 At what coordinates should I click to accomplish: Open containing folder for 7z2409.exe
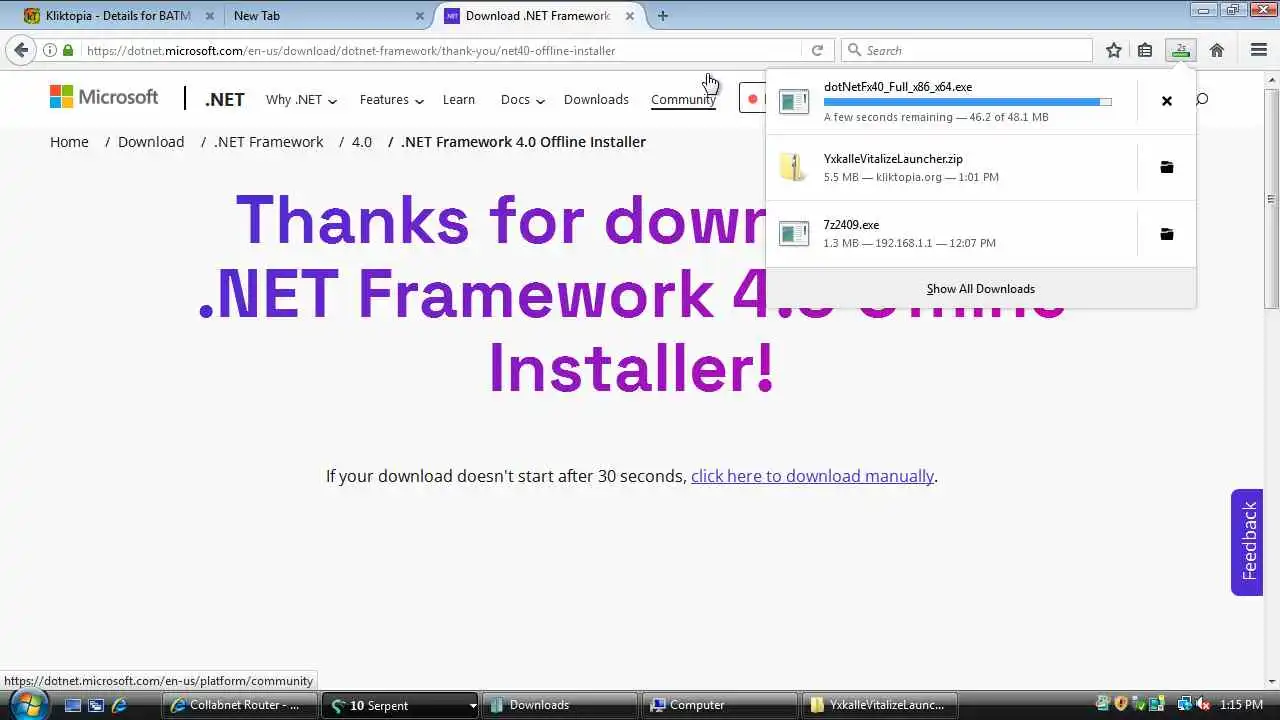pos(1166,234)
